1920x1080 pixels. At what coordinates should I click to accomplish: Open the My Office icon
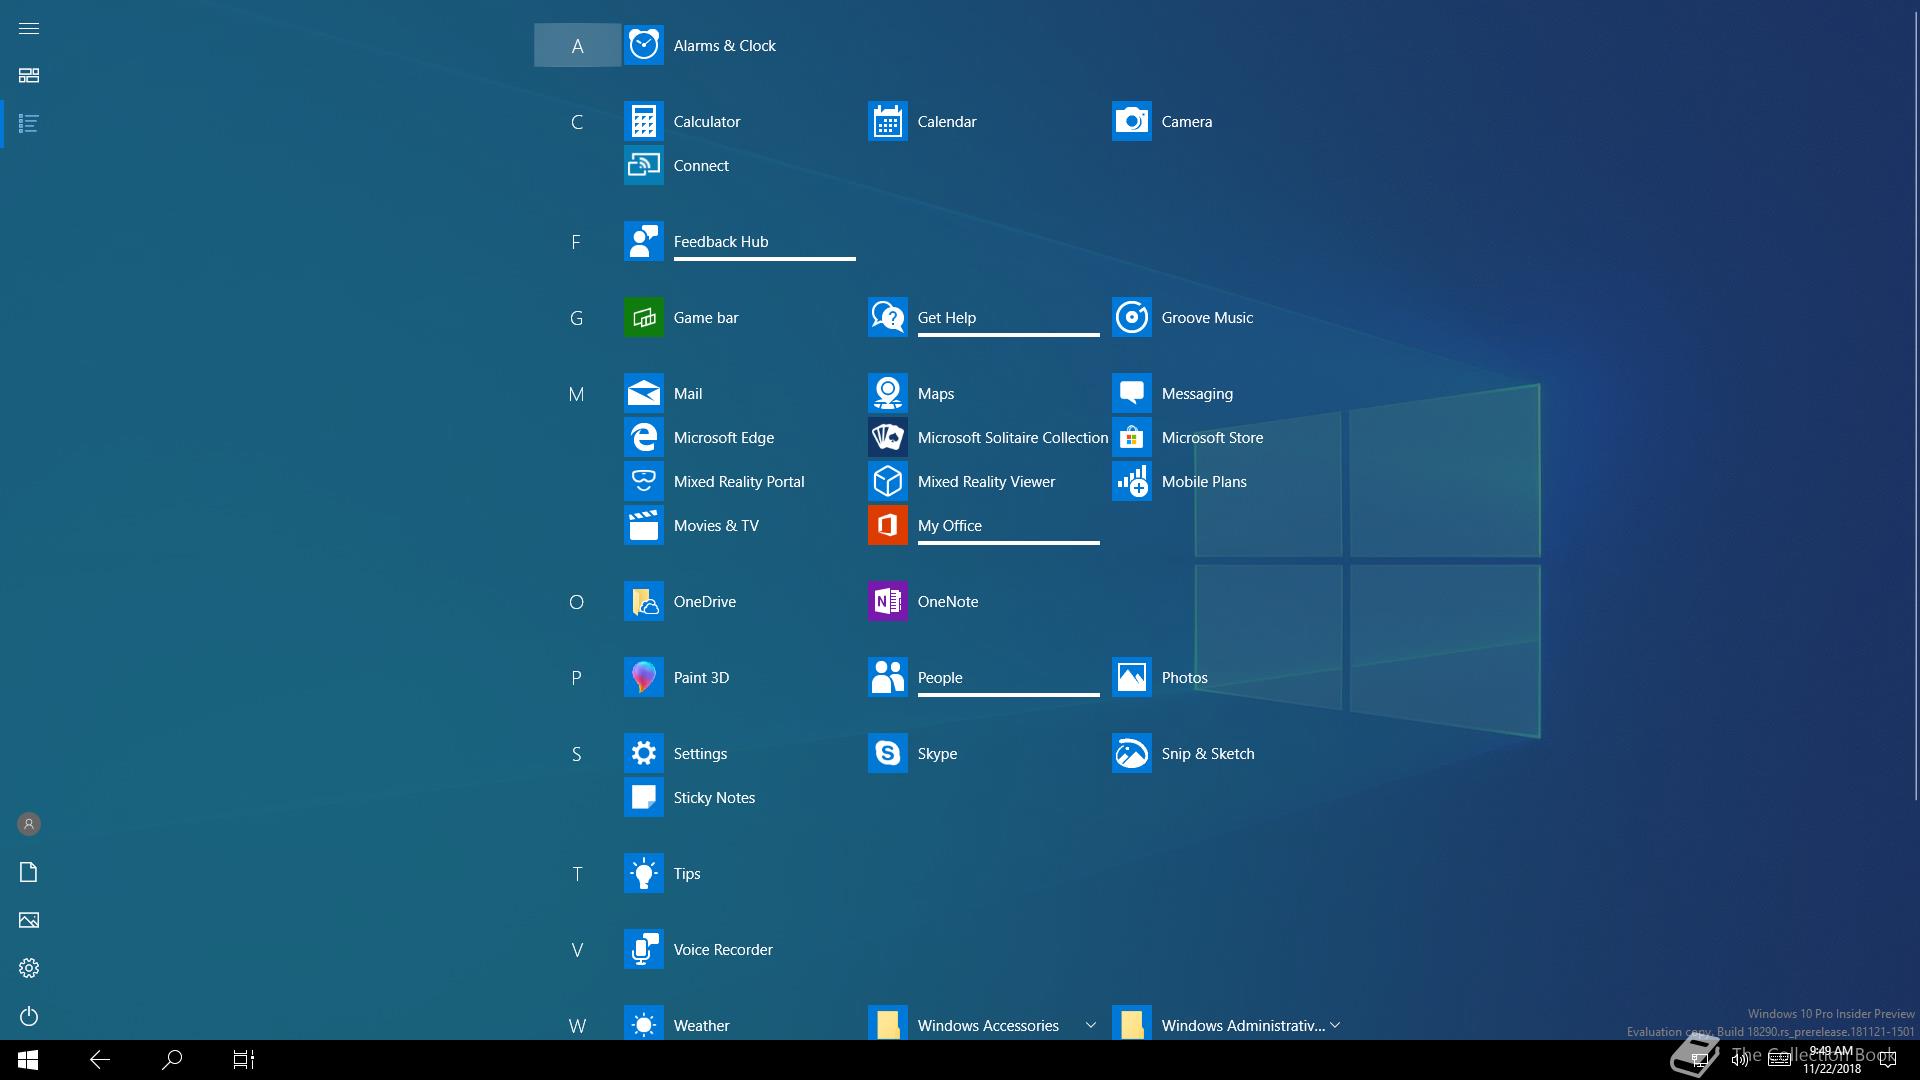tap(888, 526)
